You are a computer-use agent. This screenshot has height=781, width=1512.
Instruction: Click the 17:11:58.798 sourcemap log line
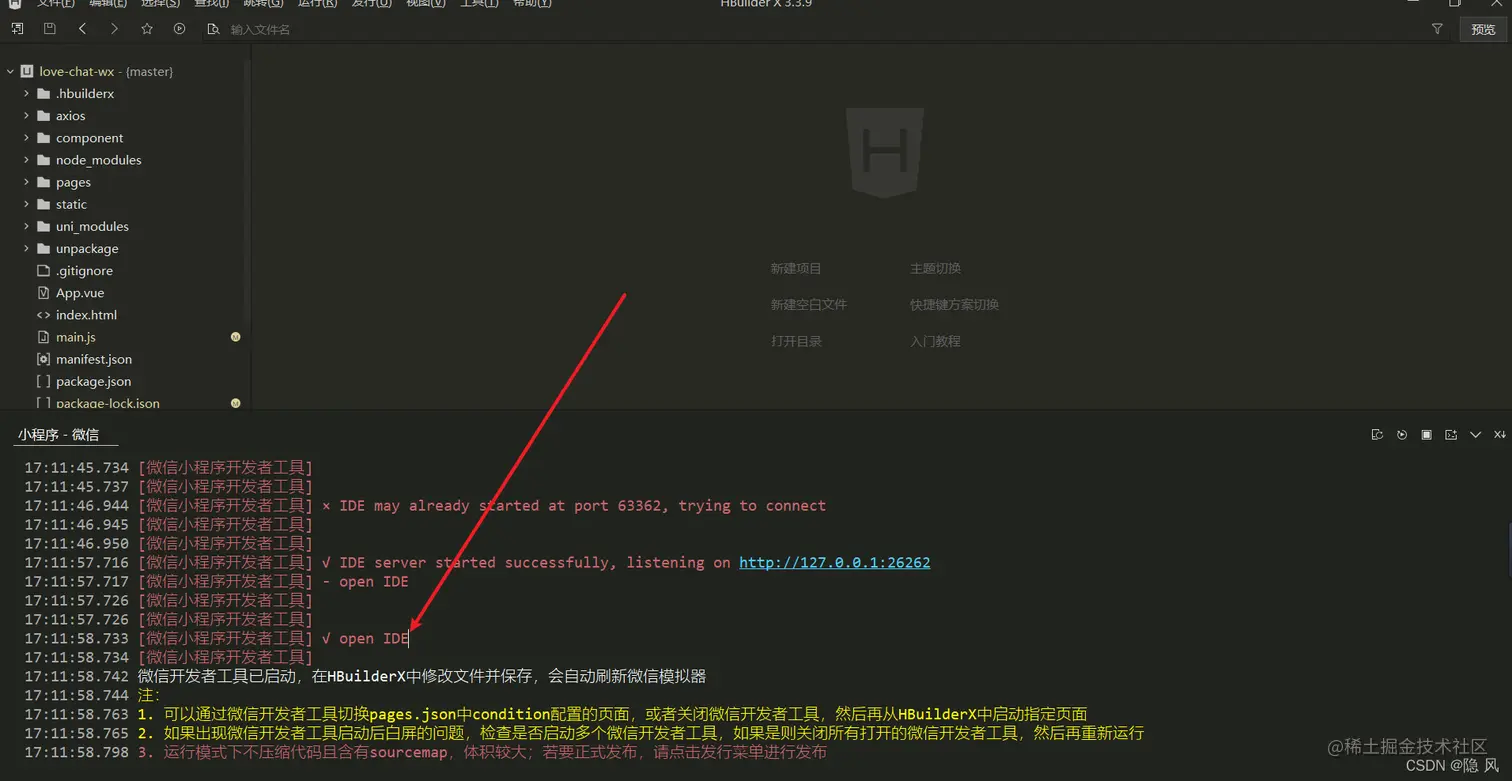[425, 752]
